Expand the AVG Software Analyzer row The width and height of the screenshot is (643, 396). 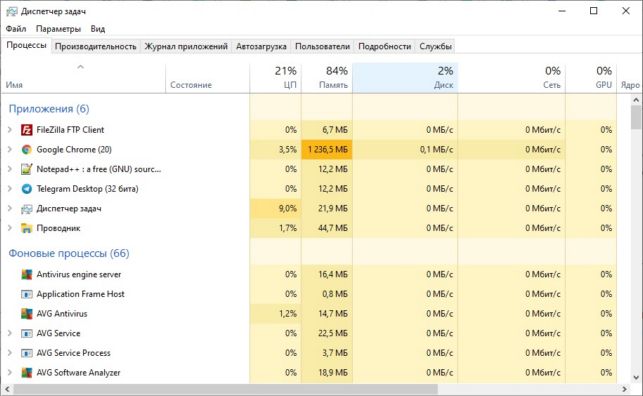[9, 372]
